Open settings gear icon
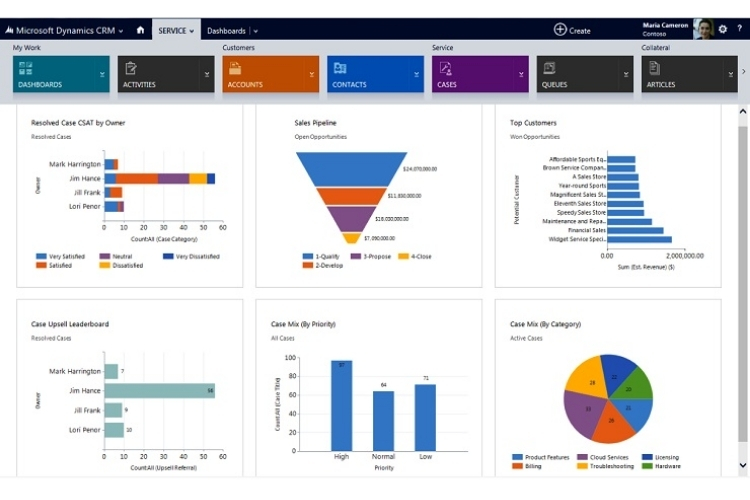The height and width of the screenshot is (500, 750). [x=723, y=30]
